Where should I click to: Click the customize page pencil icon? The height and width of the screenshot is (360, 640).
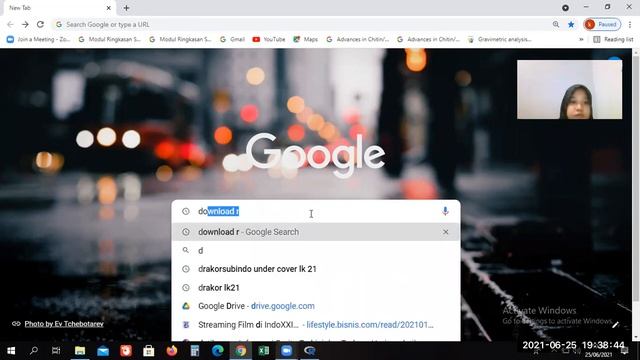coord(615,325)
